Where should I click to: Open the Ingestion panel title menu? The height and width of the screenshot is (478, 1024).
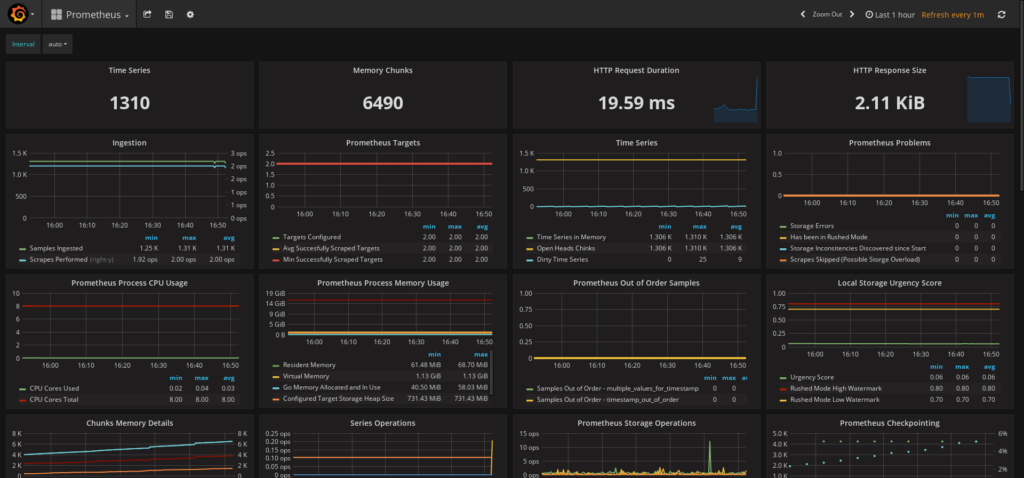click(129, 142)
